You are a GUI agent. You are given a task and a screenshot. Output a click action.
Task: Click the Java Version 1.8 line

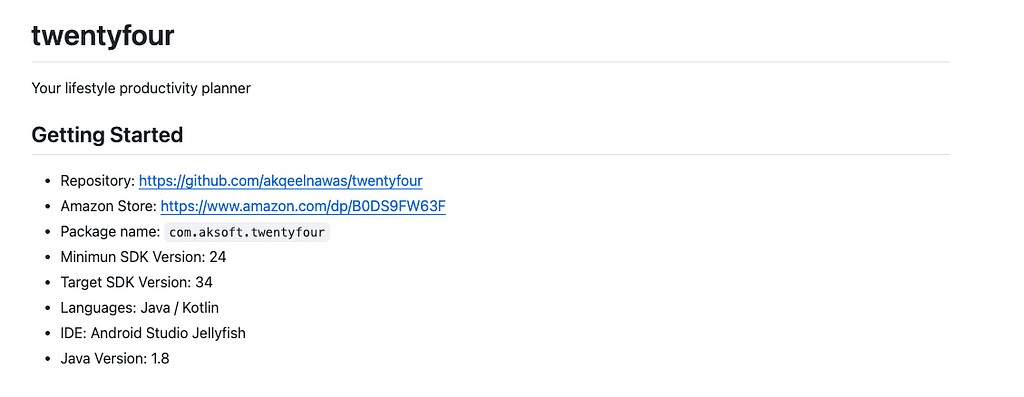coord(115,358)
